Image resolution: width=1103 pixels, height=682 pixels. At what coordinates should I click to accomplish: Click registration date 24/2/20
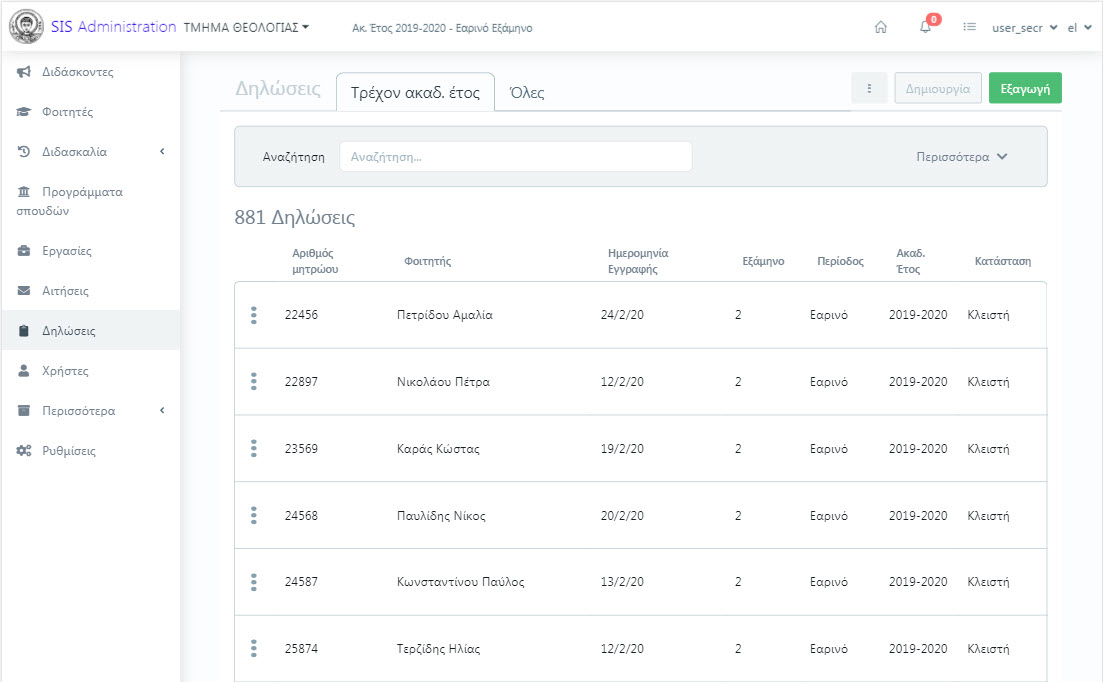click(x=622, y=315)
